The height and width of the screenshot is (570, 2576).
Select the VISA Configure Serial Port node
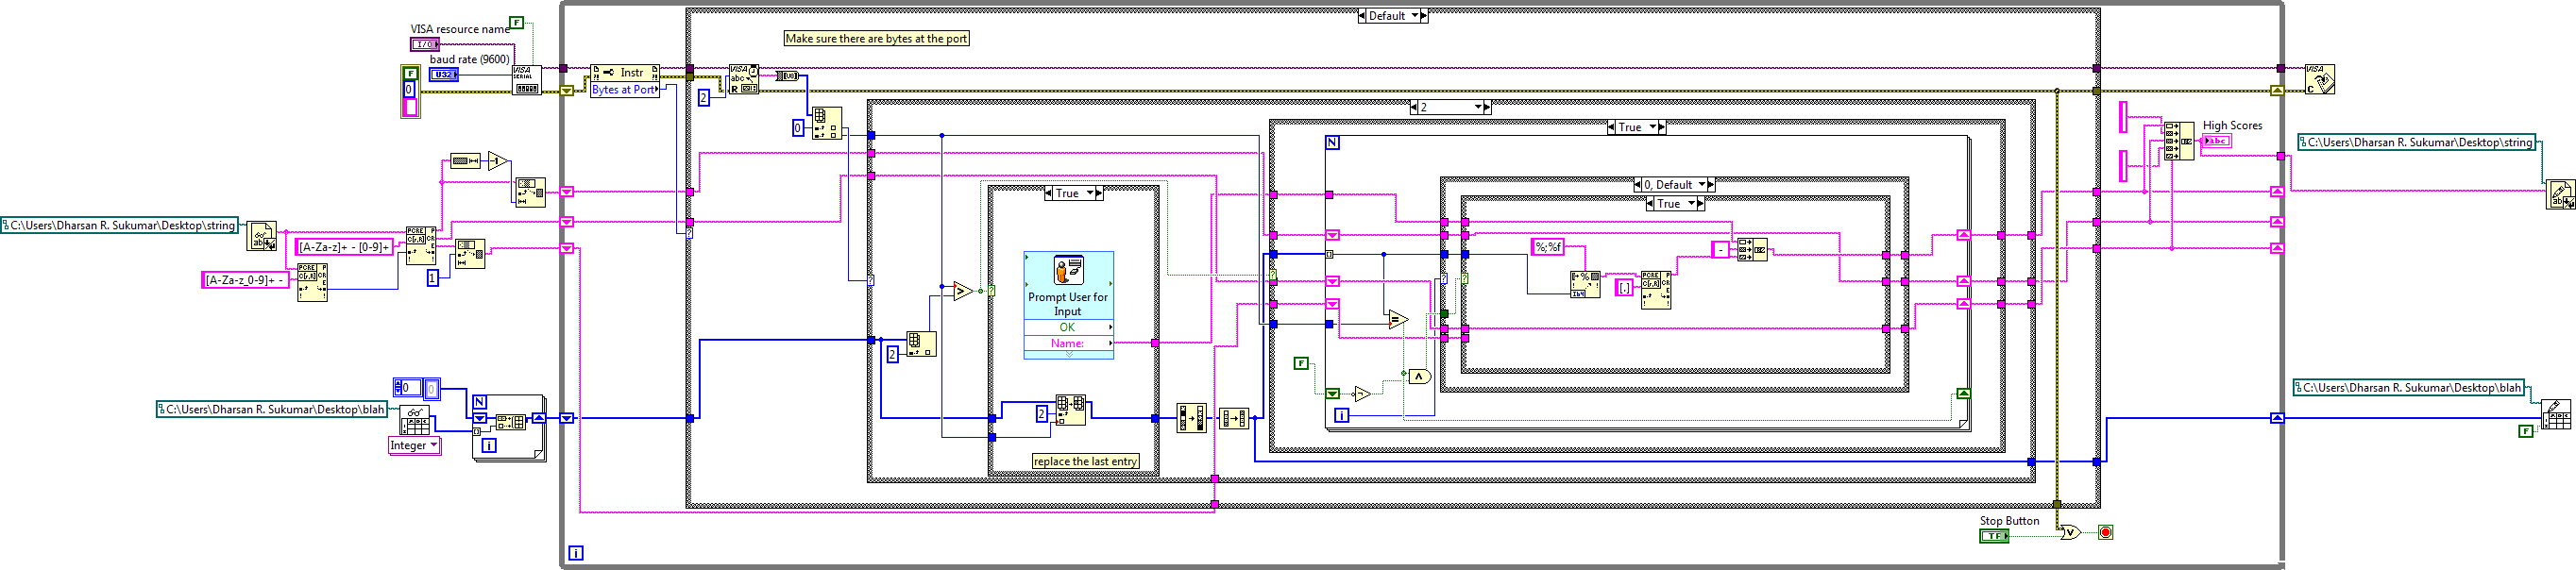(x=527, y=80)
